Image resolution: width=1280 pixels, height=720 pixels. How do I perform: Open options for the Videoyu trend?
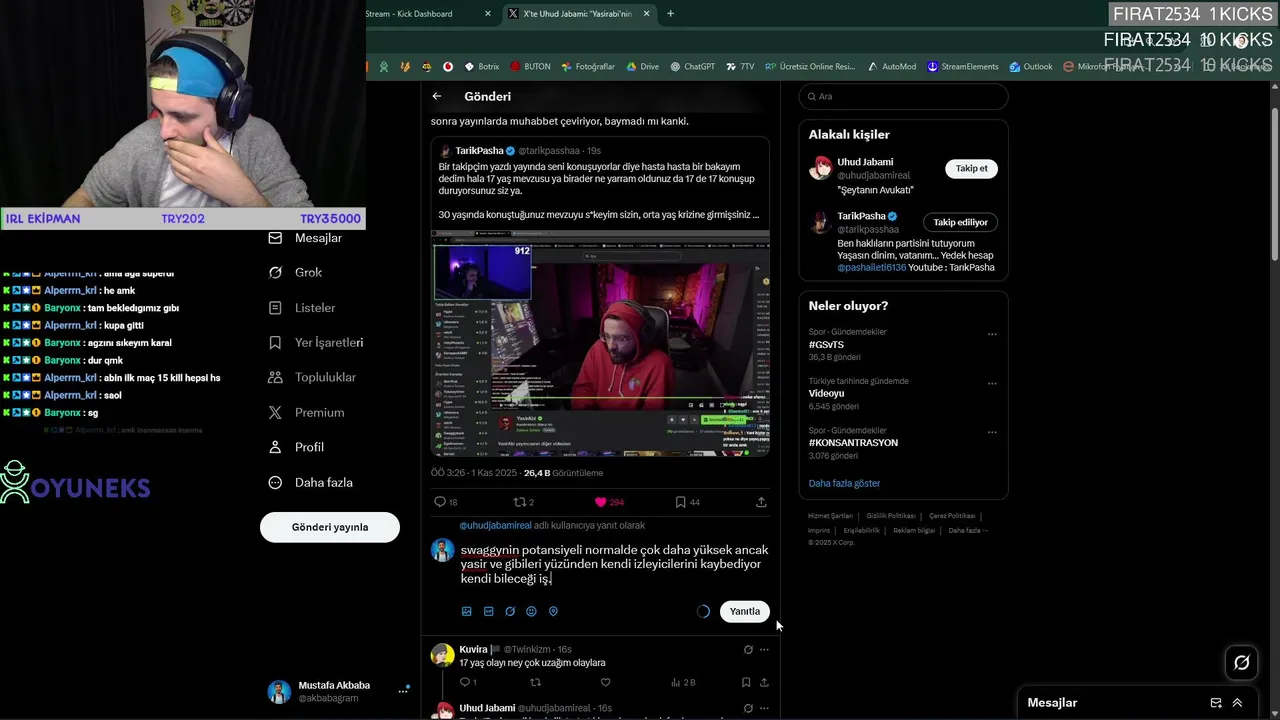(992, 383)
